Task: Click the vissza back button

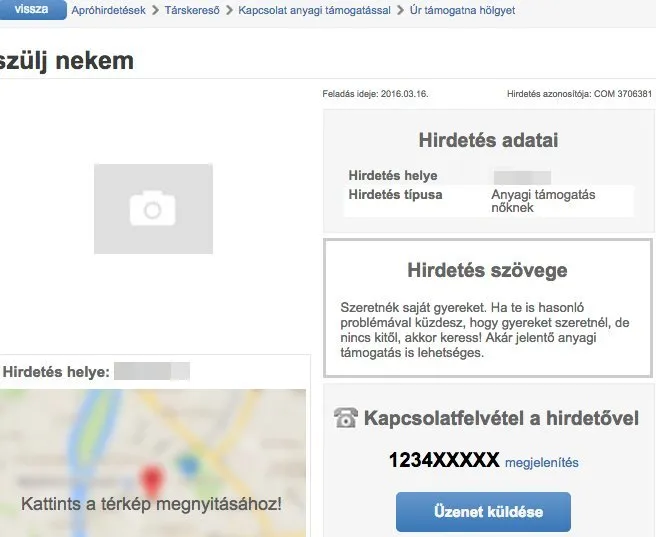Action: tap(32, 10)
